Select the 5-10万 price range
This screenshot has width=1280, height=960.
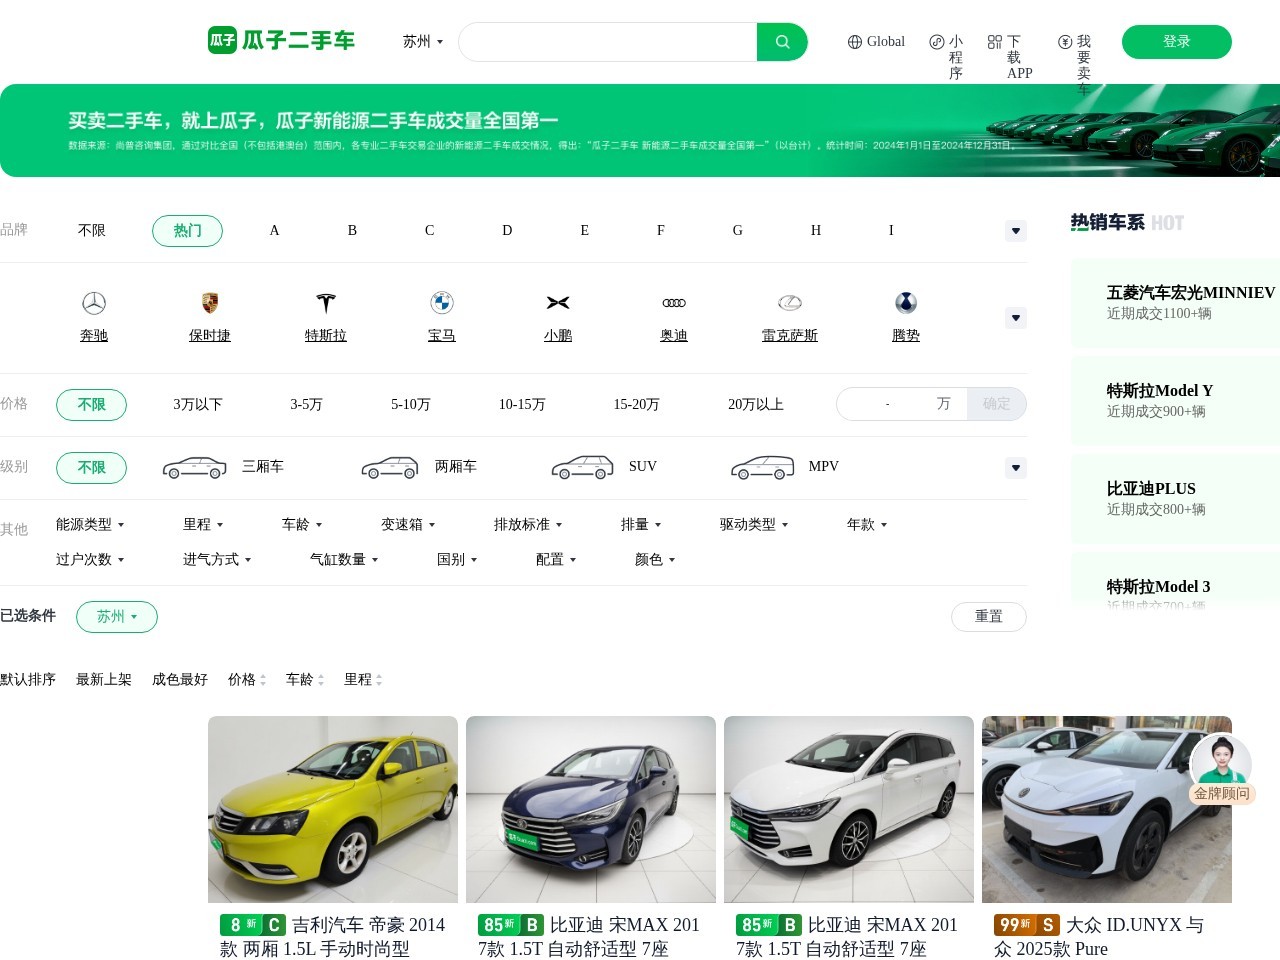point(410,404)
